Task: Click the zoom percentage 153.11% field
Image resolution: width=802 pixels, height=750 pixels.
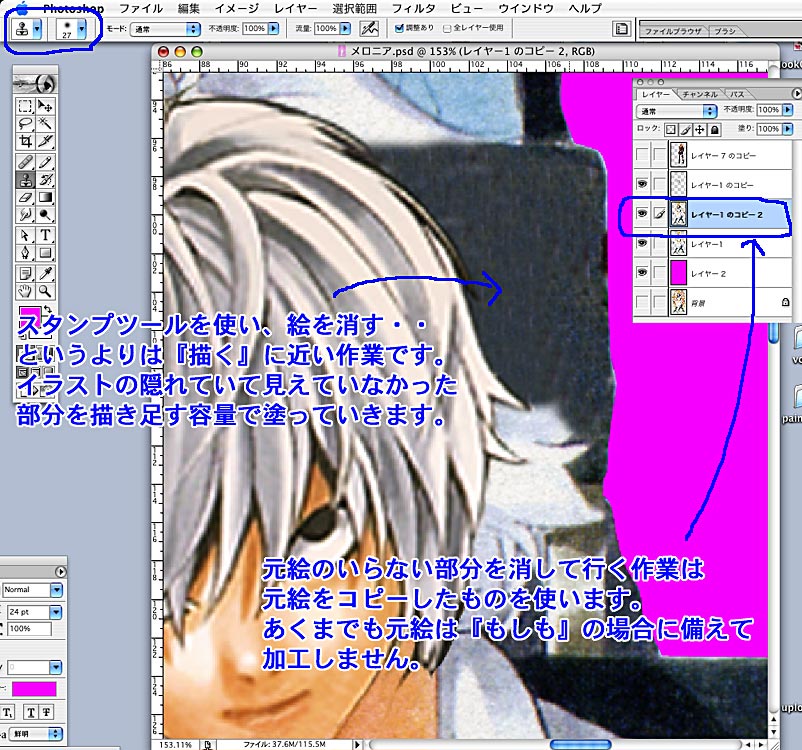Action: click(x=175, y=745)
